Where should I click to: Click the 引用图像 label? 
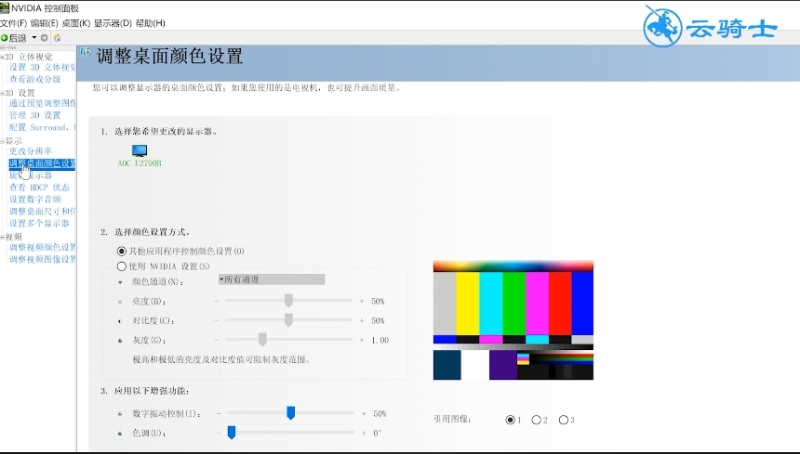tap(452, 419)
